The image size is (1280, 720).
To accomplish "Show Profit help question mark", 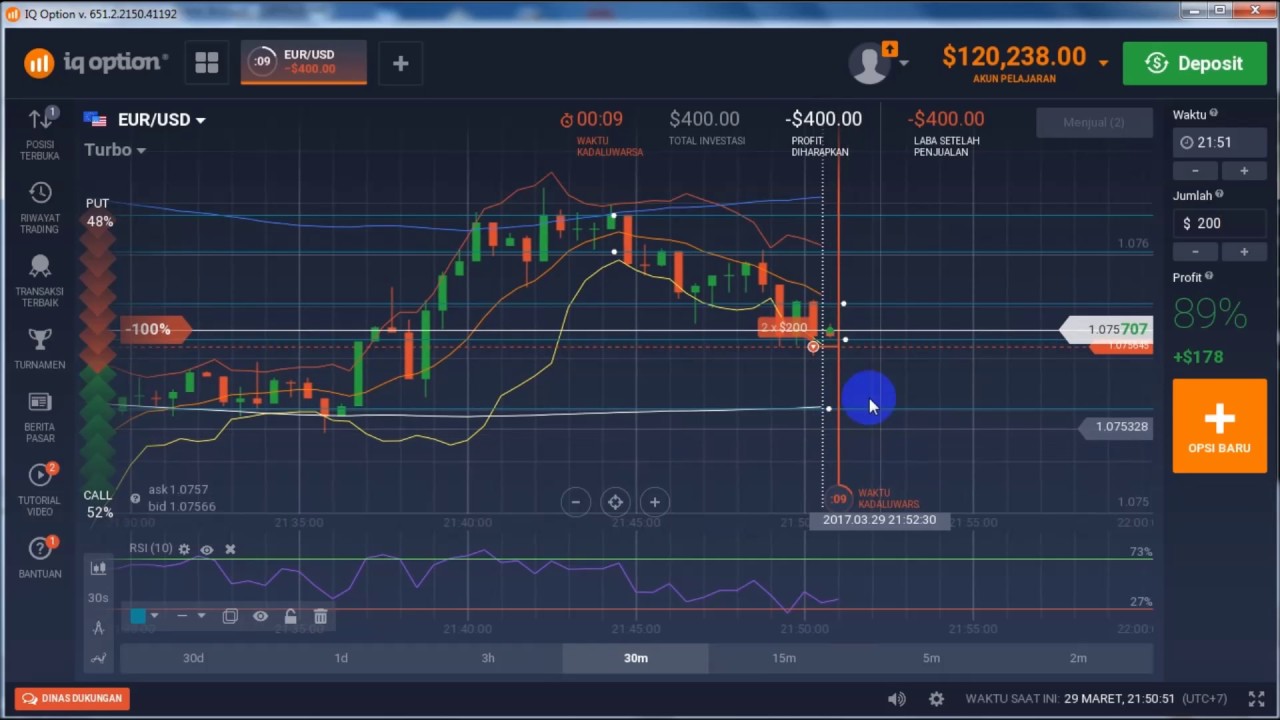I will click(1209, 276).
